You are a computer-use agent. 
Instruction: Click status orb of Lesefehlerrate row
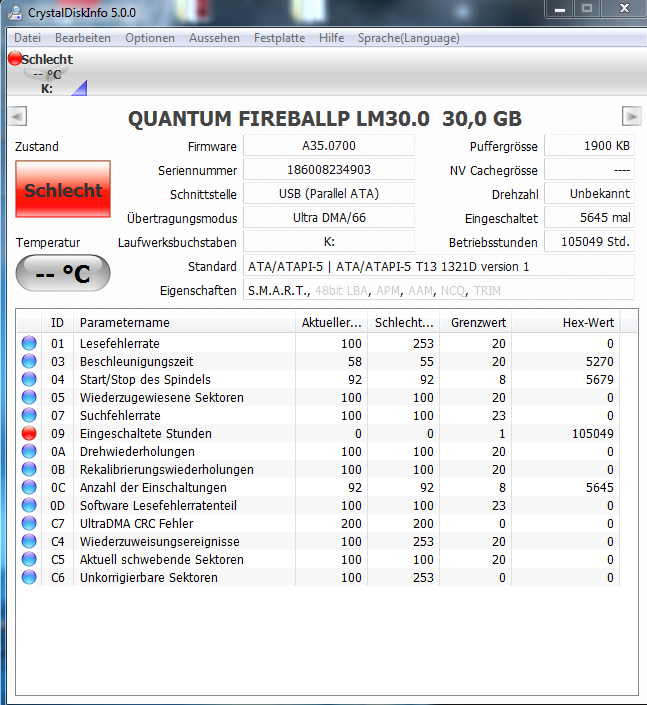[29, 343]
